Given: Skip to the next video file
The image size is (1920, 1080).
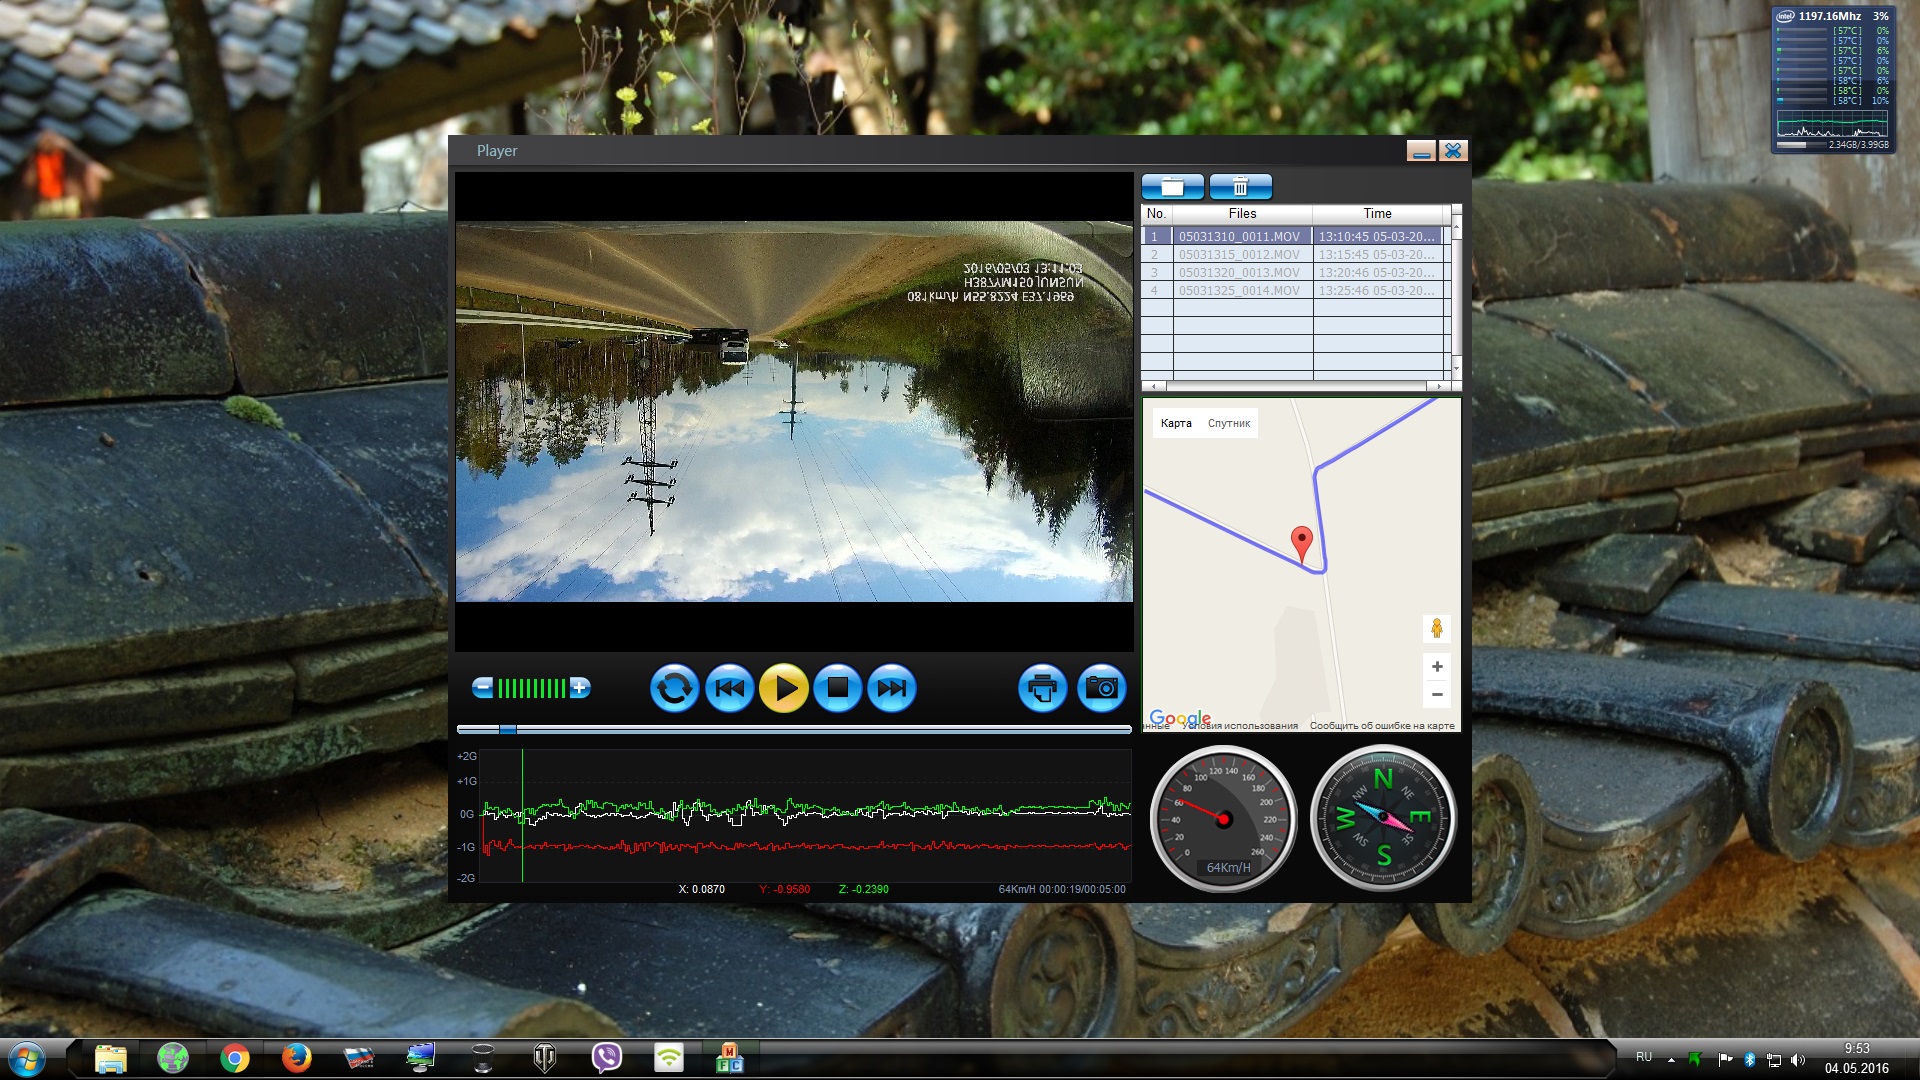Looking at the screenshot, I should point(891,688).
